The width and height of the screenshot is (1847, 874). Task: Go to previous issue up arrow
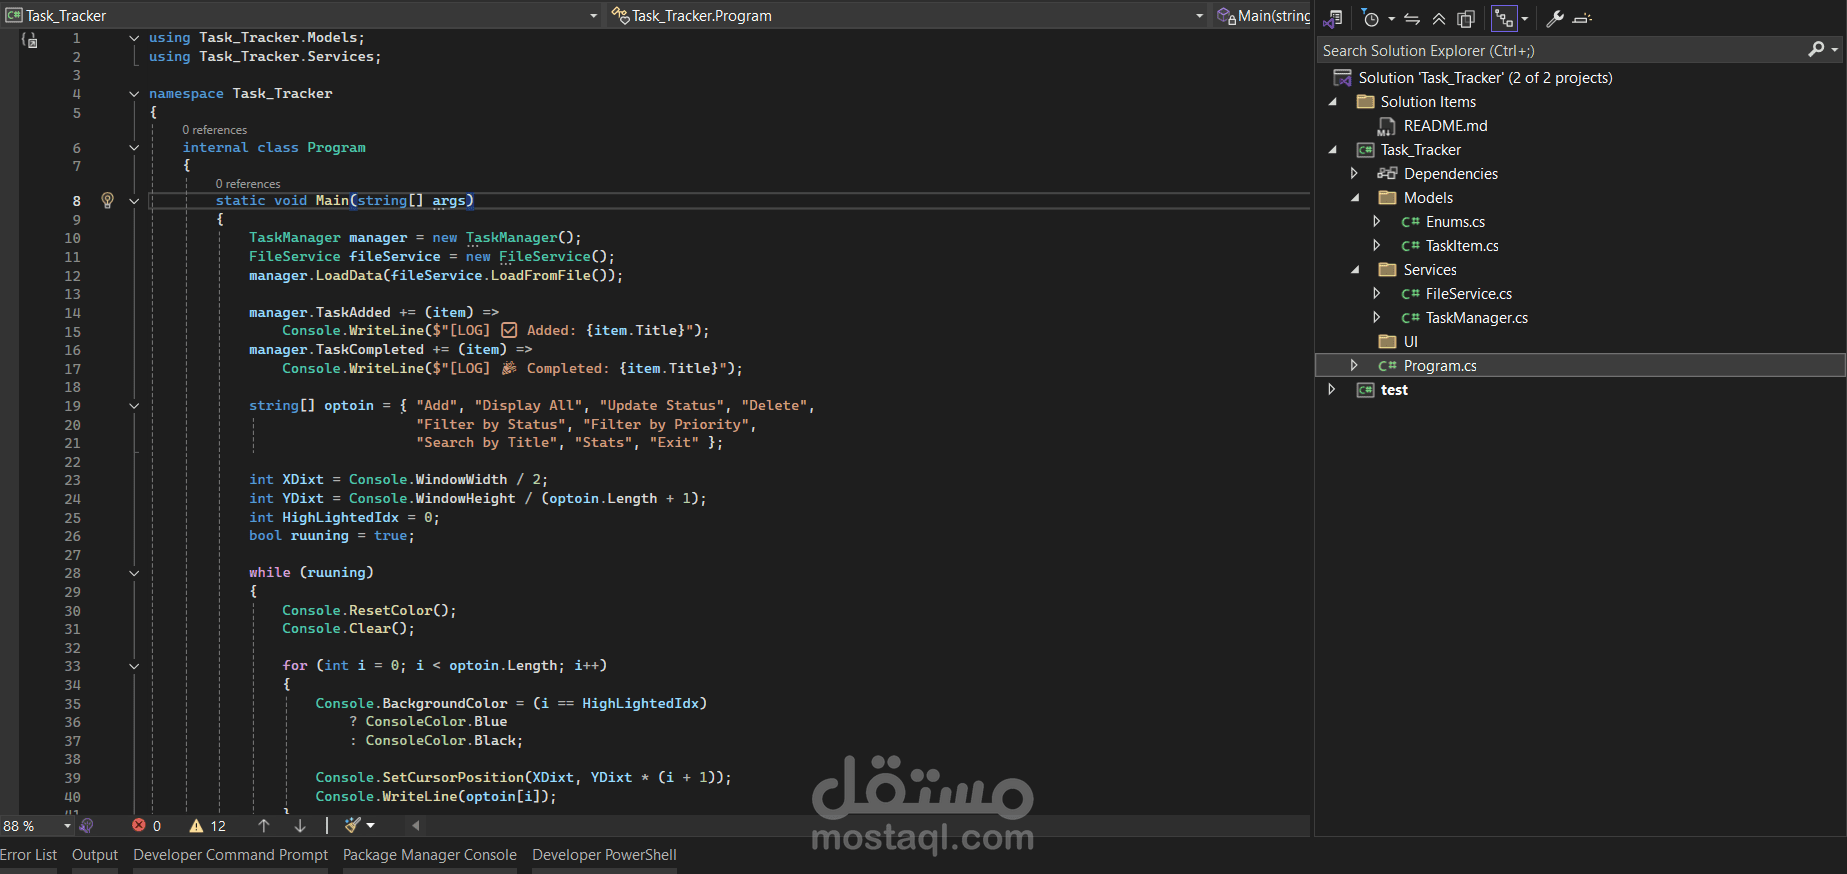click(x=264, y=826)
